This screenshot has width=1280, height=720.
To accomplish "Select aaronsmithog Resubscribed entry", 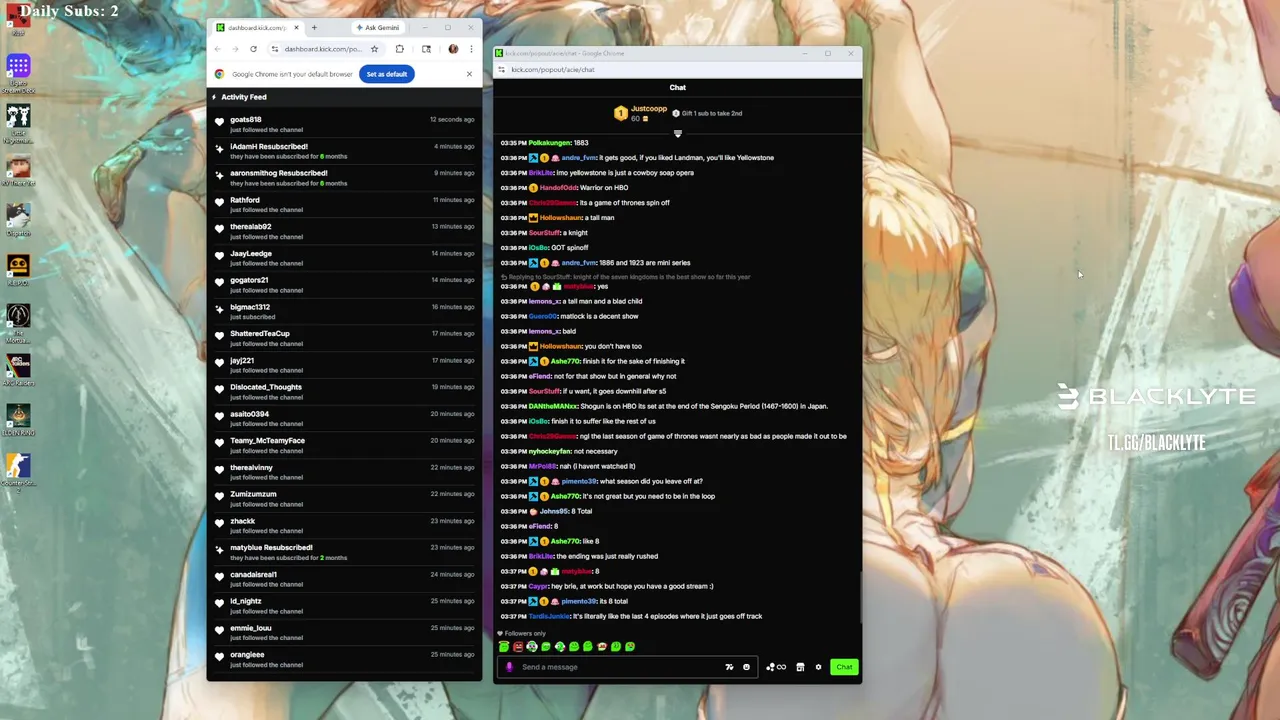I will pos(344,178).
